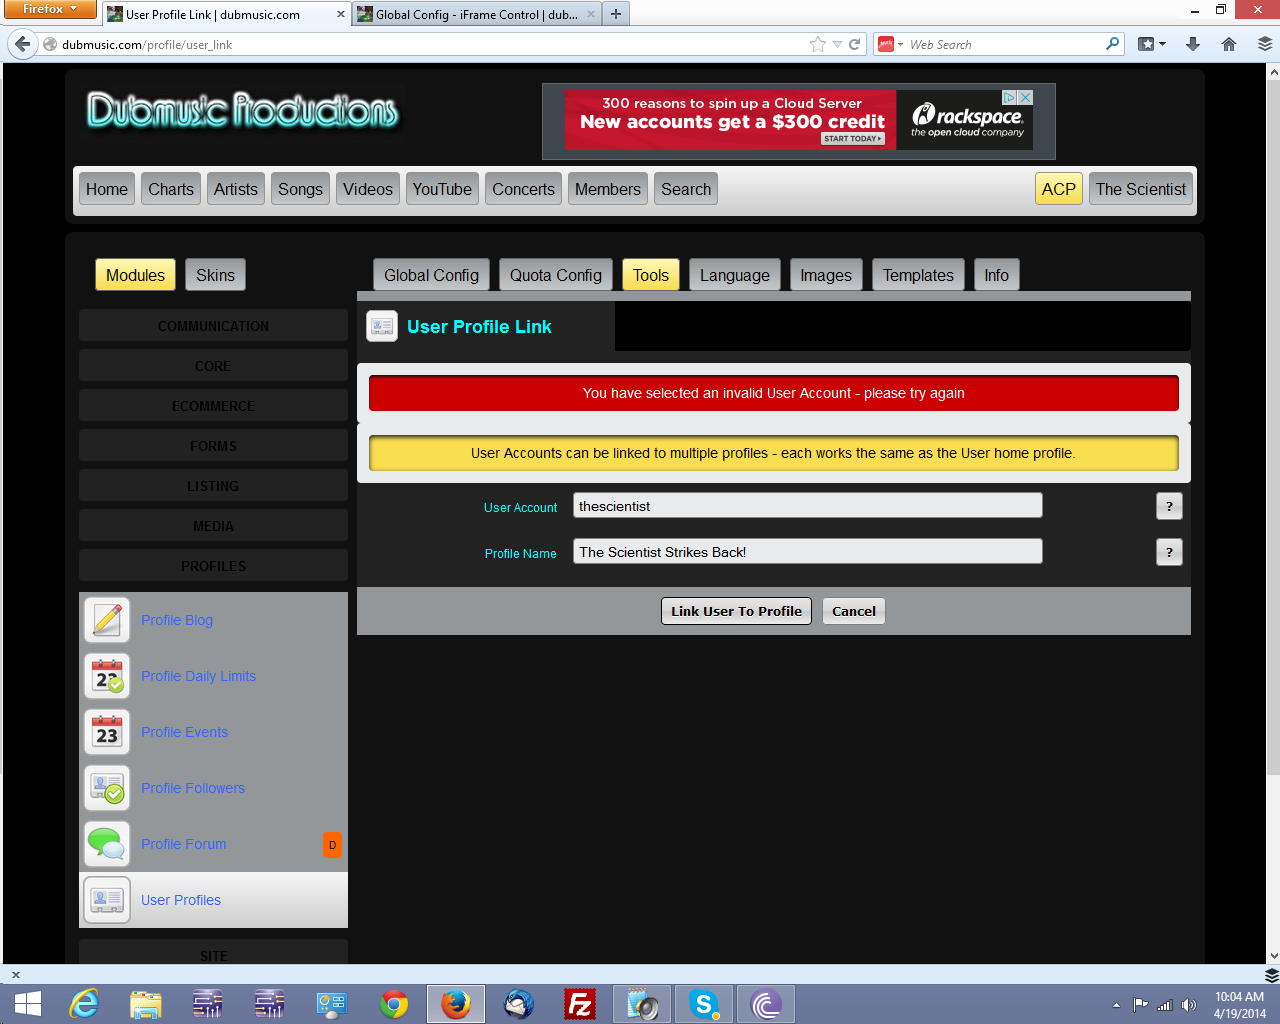Click the User Account input field
1280x1024 pixels.
click(808, 506)
